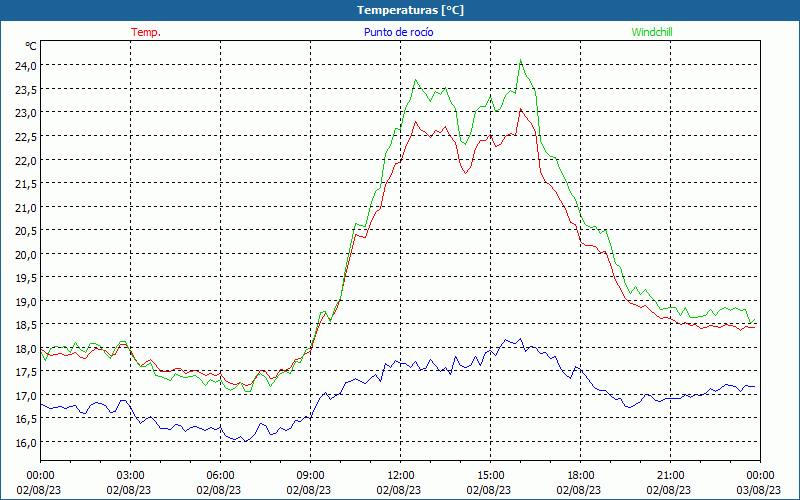Click the "02/08/23" date under 12:00
800x500 pixels.
pyautogui.click(x=399, y=490)
